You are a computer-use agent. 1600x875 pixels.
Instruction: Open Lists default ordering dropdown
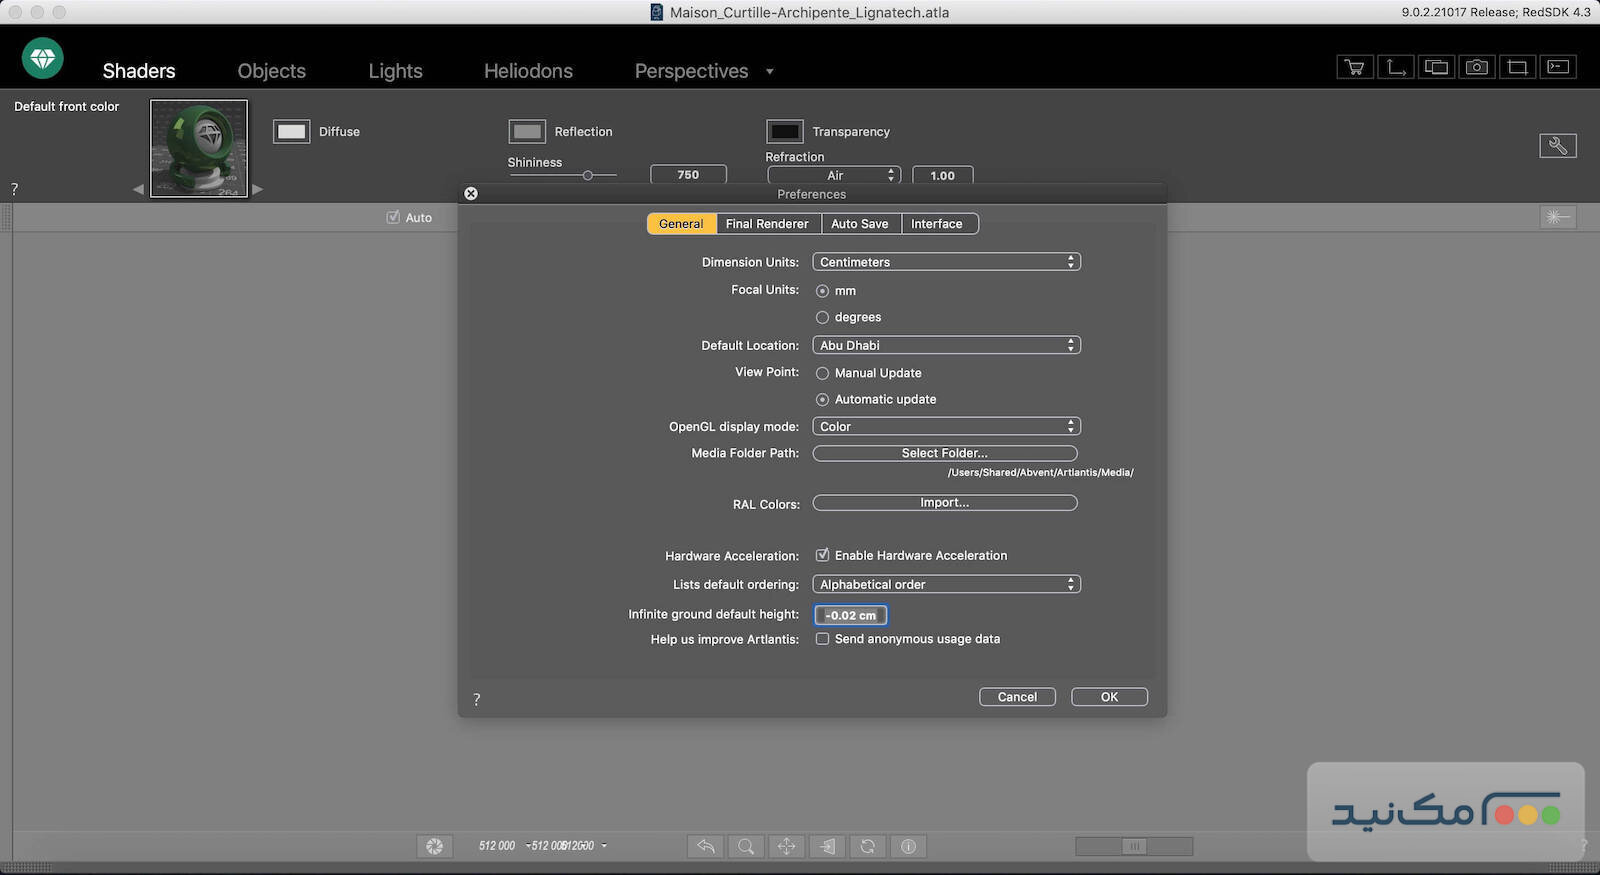click(946, 584)
